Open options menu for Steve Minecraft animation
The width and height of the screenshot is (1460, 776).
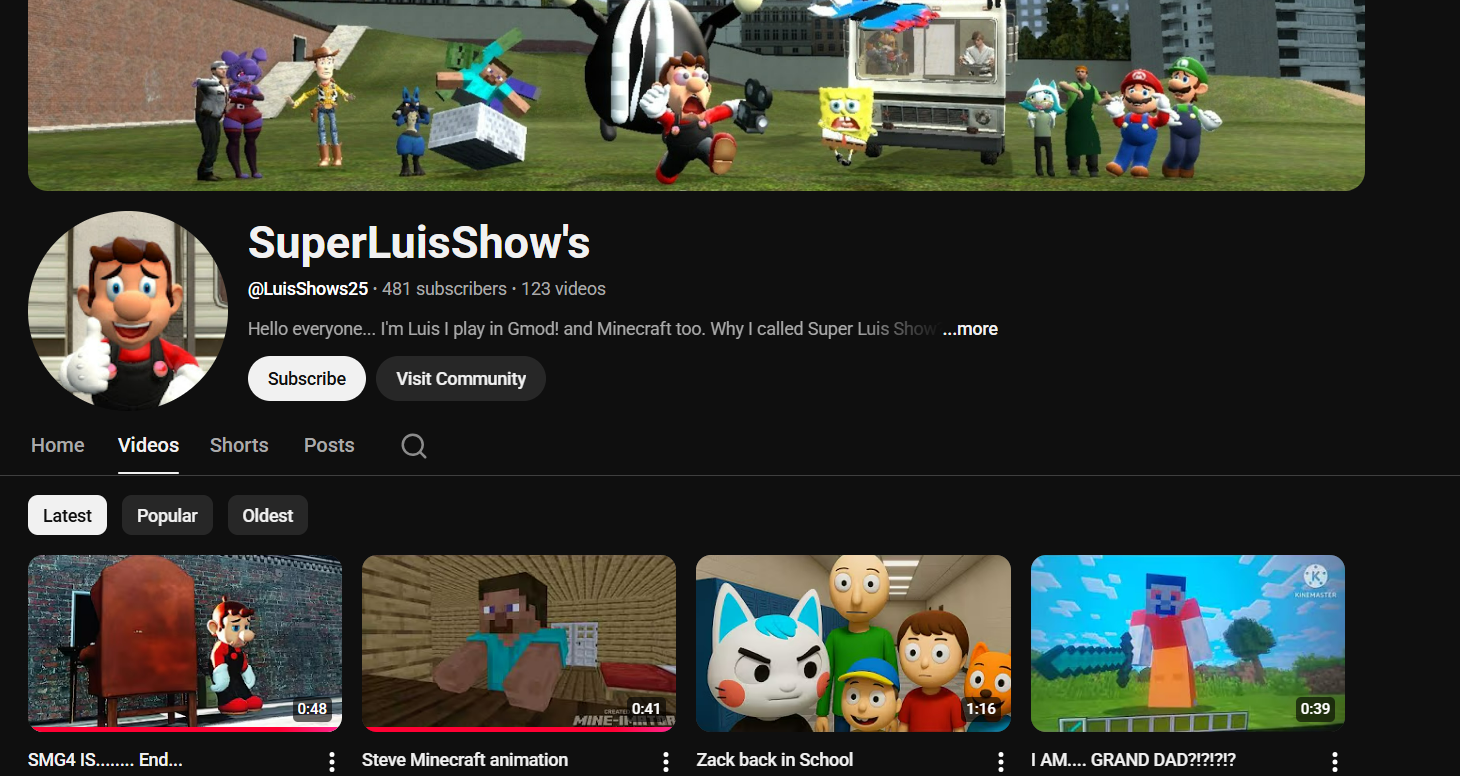(x=666, y=762)
